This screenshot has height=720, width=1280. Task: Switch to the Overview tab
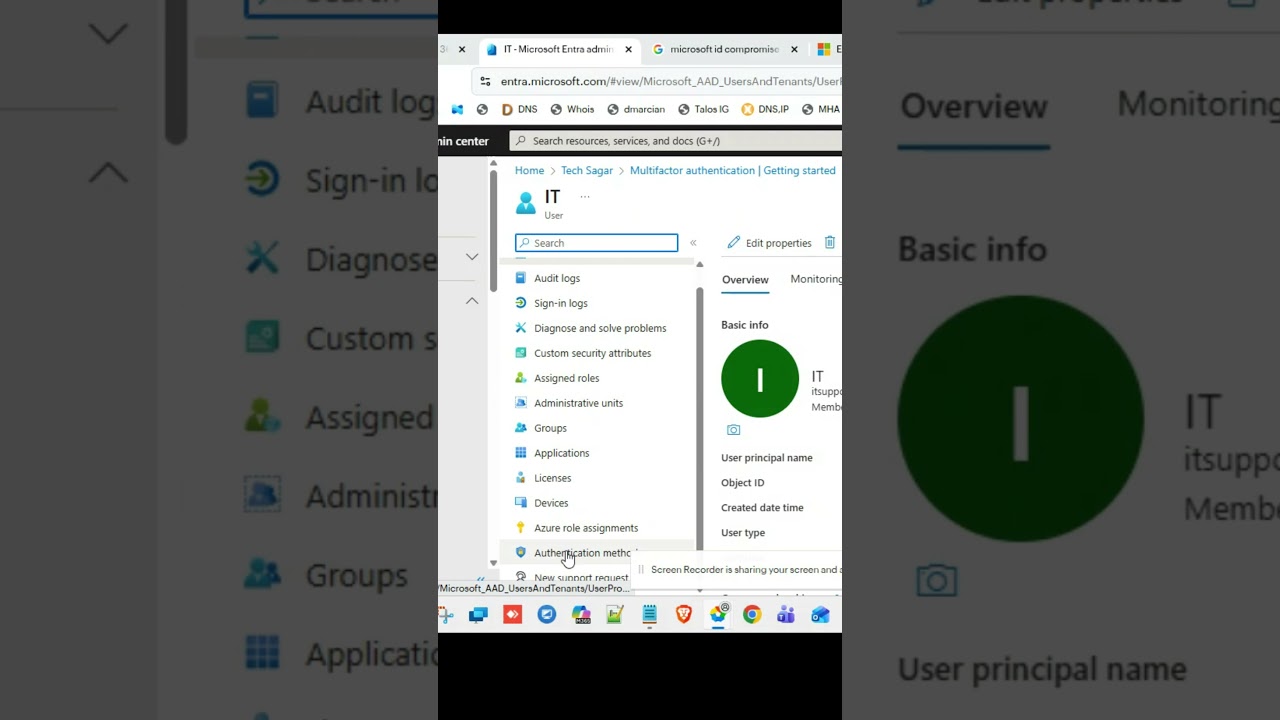[x=745, y=280]
